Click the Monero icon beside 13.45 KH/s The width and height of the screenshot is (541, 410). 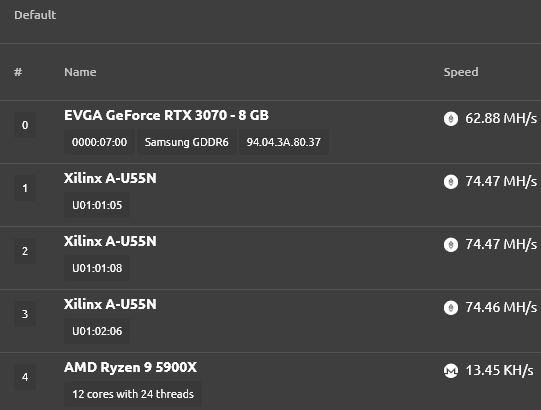(451, 371)
